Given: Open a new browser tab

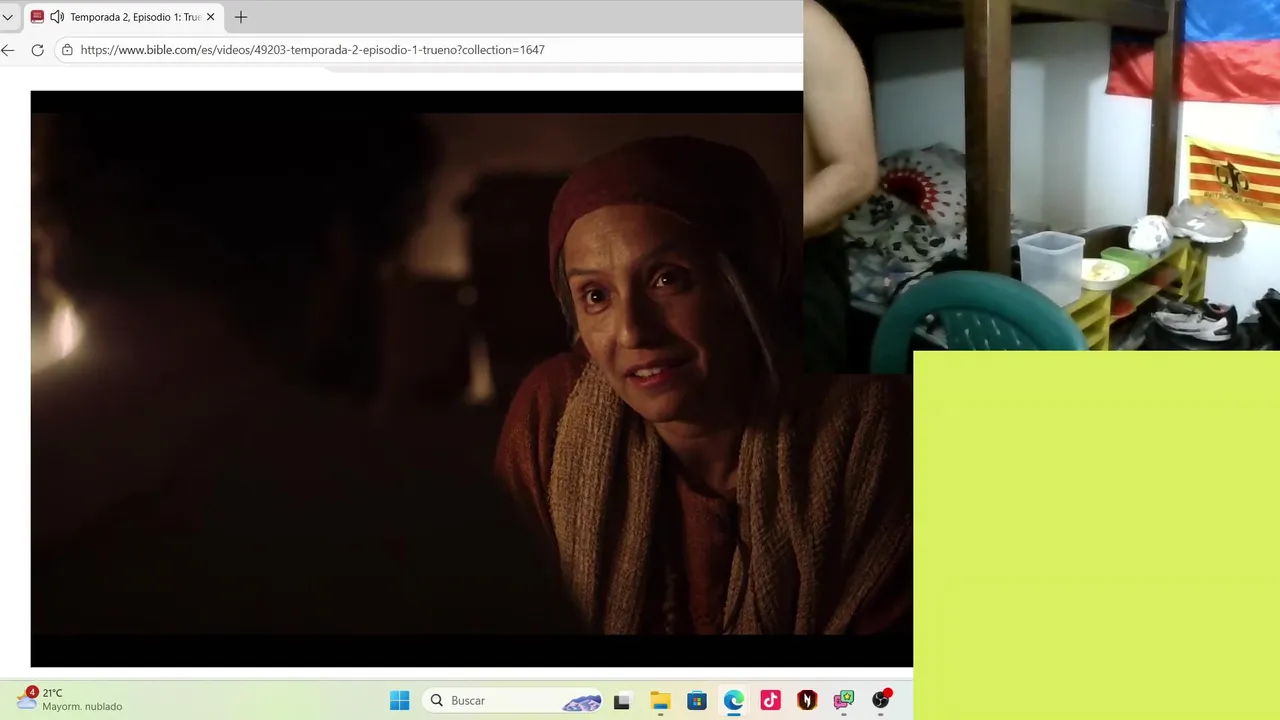Looking at the screenshot, I should click(x=241, y=17).
